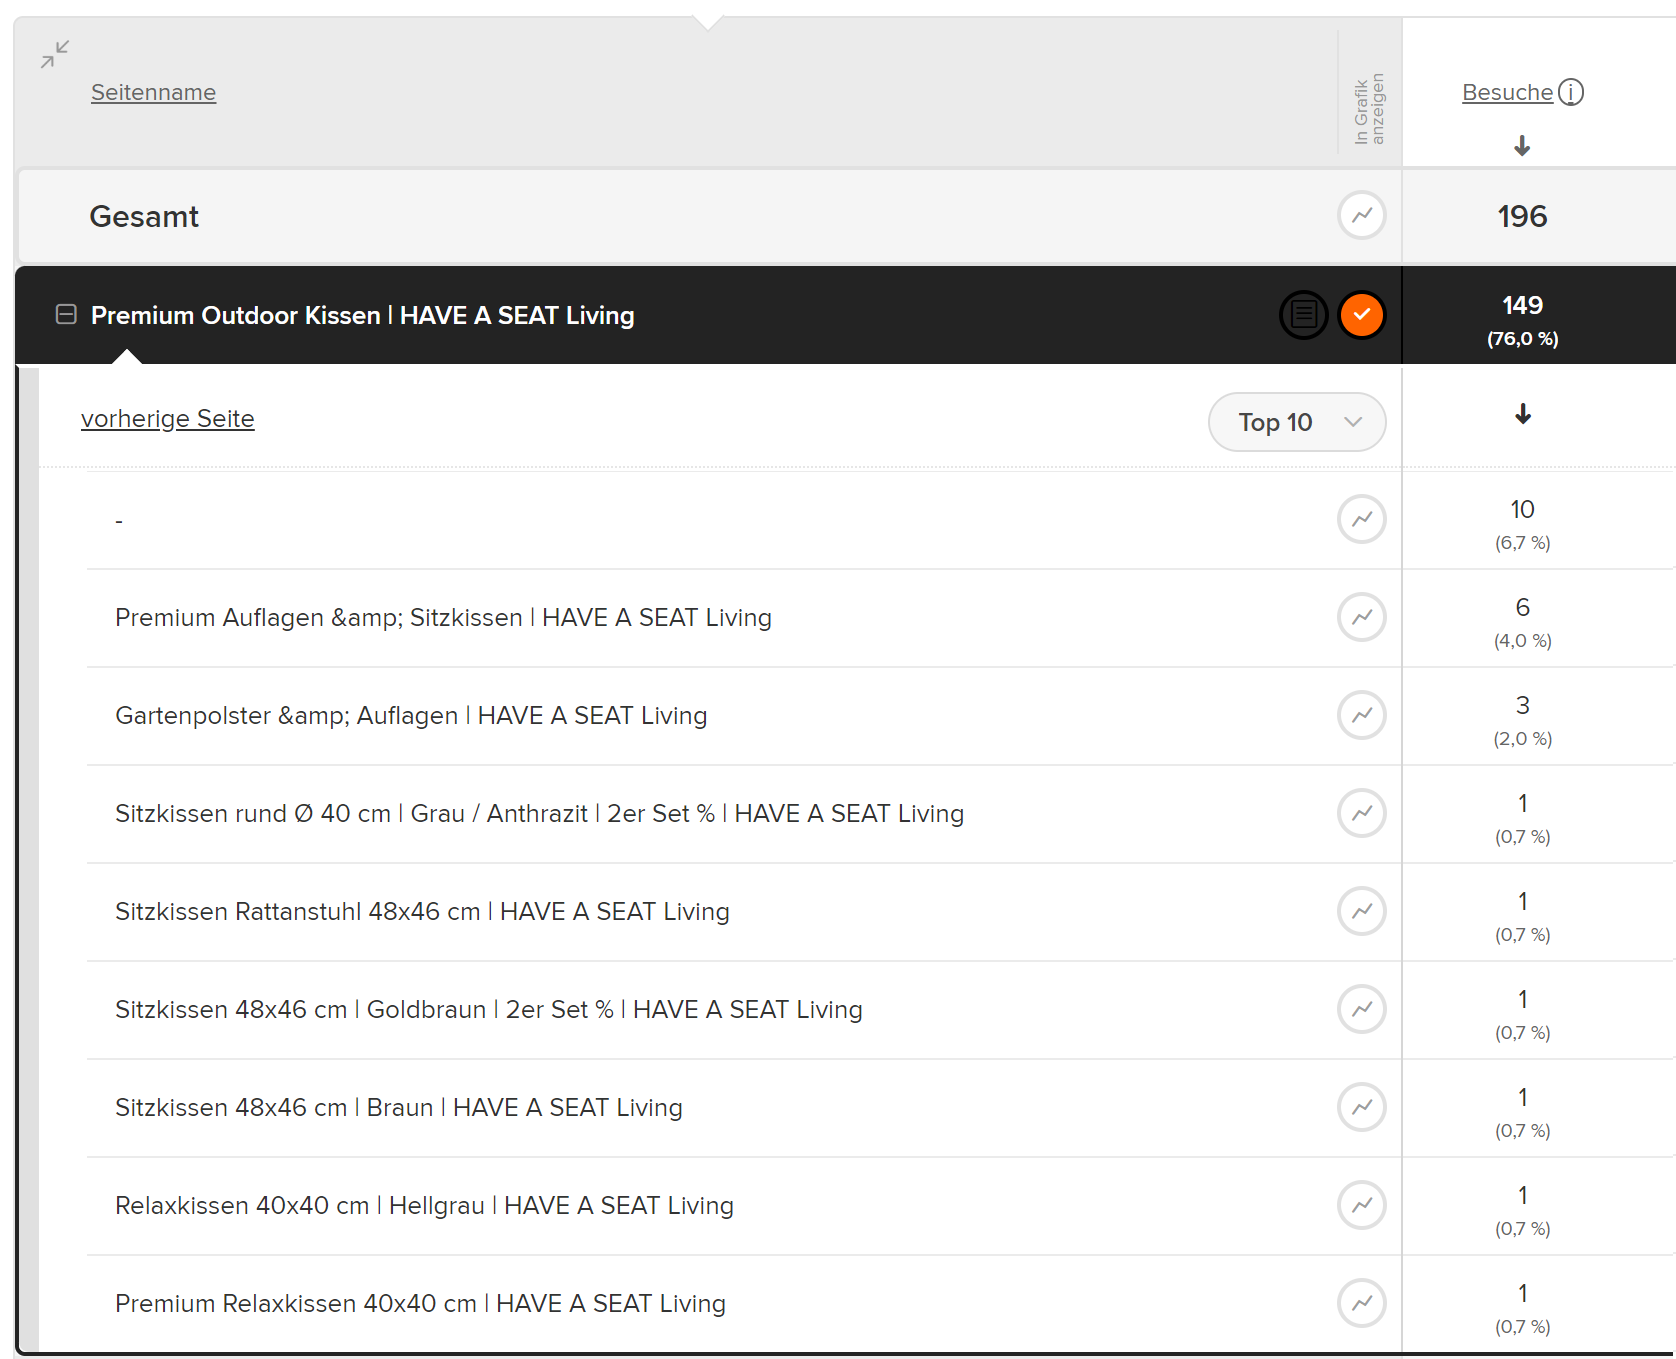Click Premium Relaxkissen 40x40 cm row text
The height and width of the screenshot is (1359, 1676).
point(420,1303)
